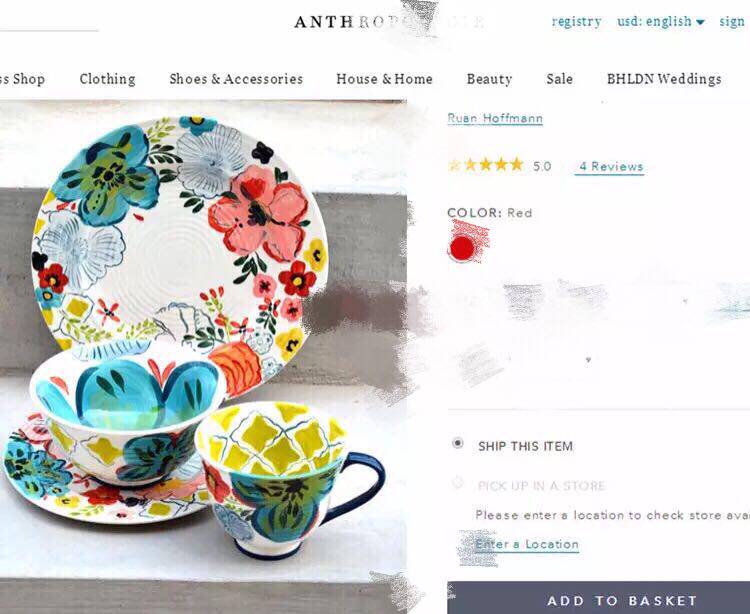This screenshot has height=614, width=750.
Task: Click the sign in link
Action: 732,22
